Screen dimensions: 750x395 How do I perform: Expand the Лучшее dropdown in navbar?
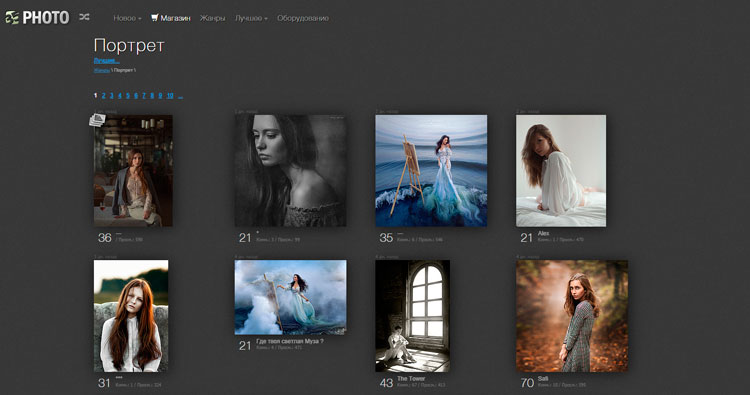point(251,18)
